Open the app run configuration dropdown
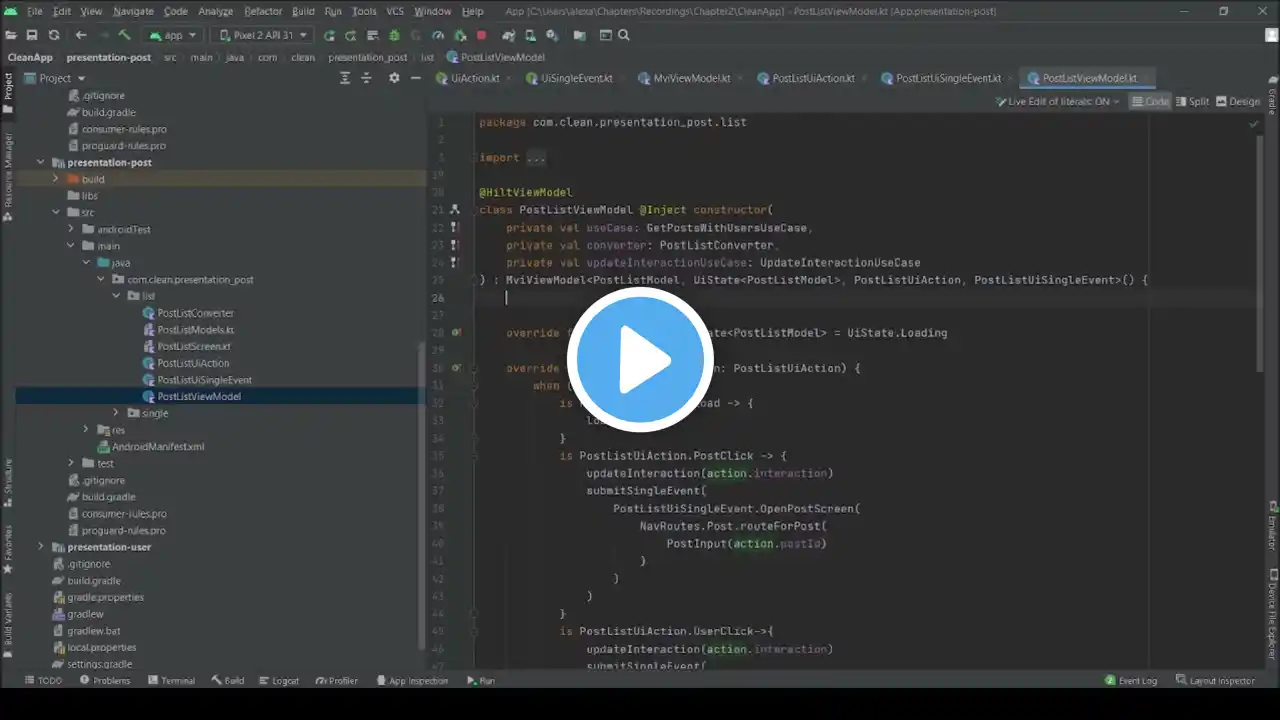This screenshot has height=720, width=1280. (173, 35)
